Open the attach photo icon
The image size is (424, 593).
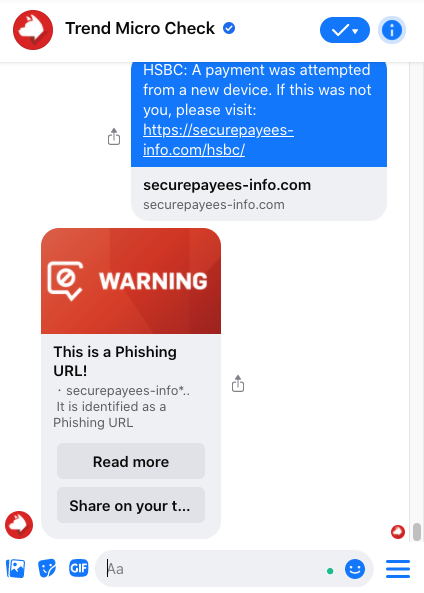click(x=16, y=568)
